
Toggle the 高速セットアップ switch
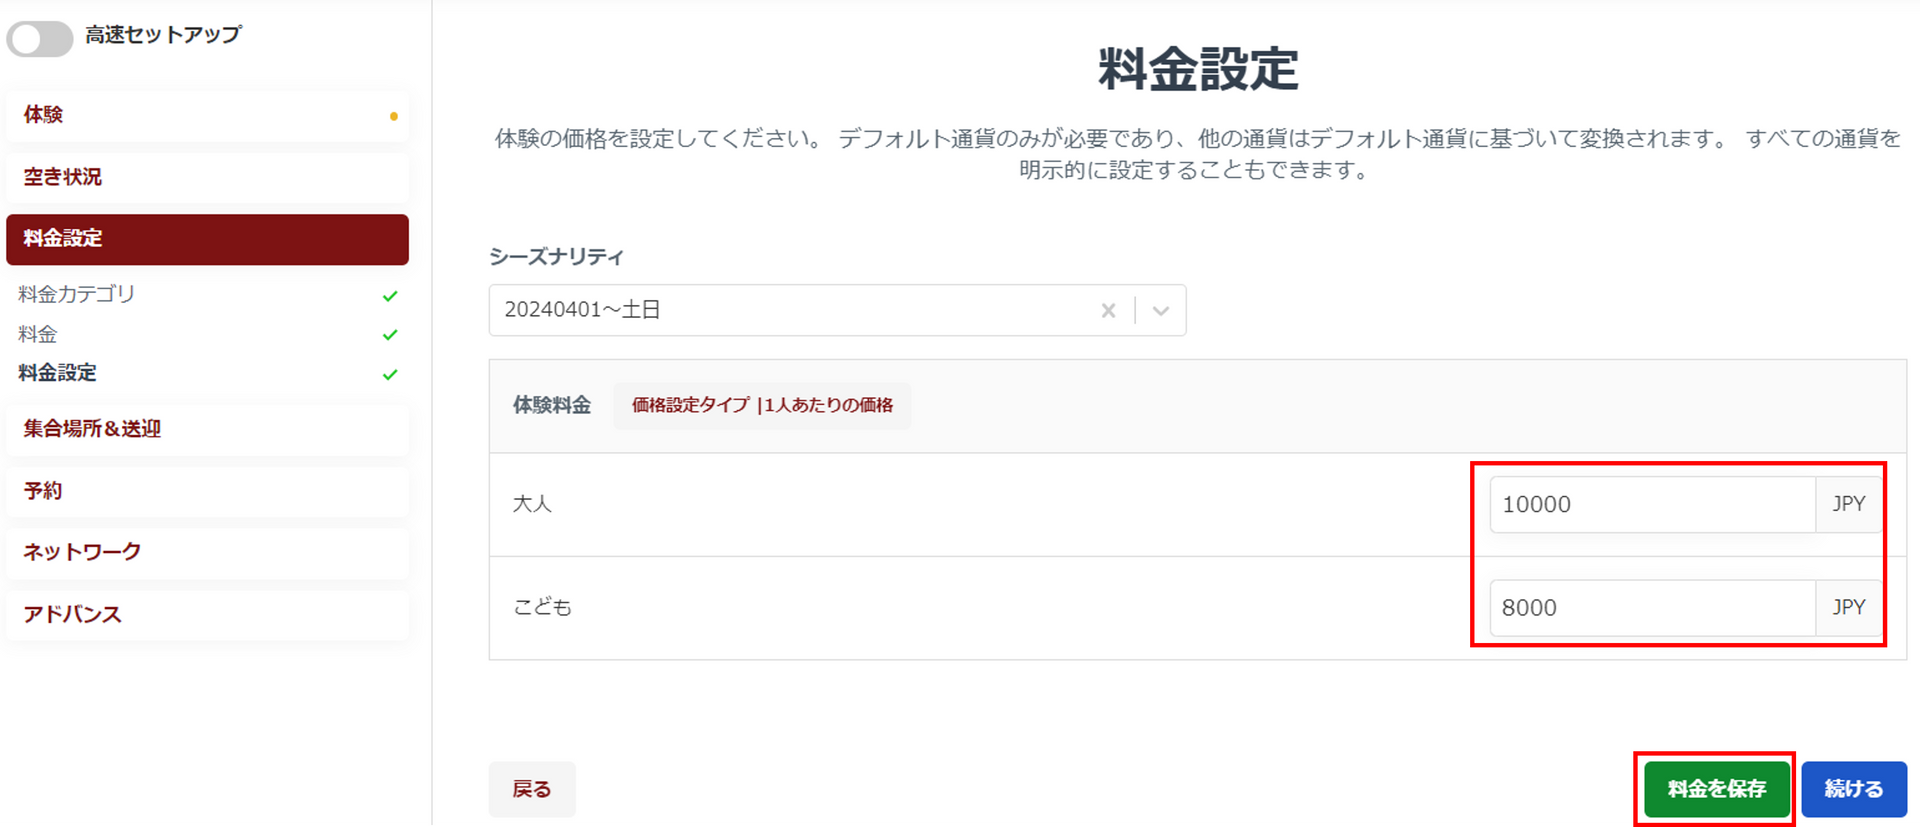(x=40, y=39)
